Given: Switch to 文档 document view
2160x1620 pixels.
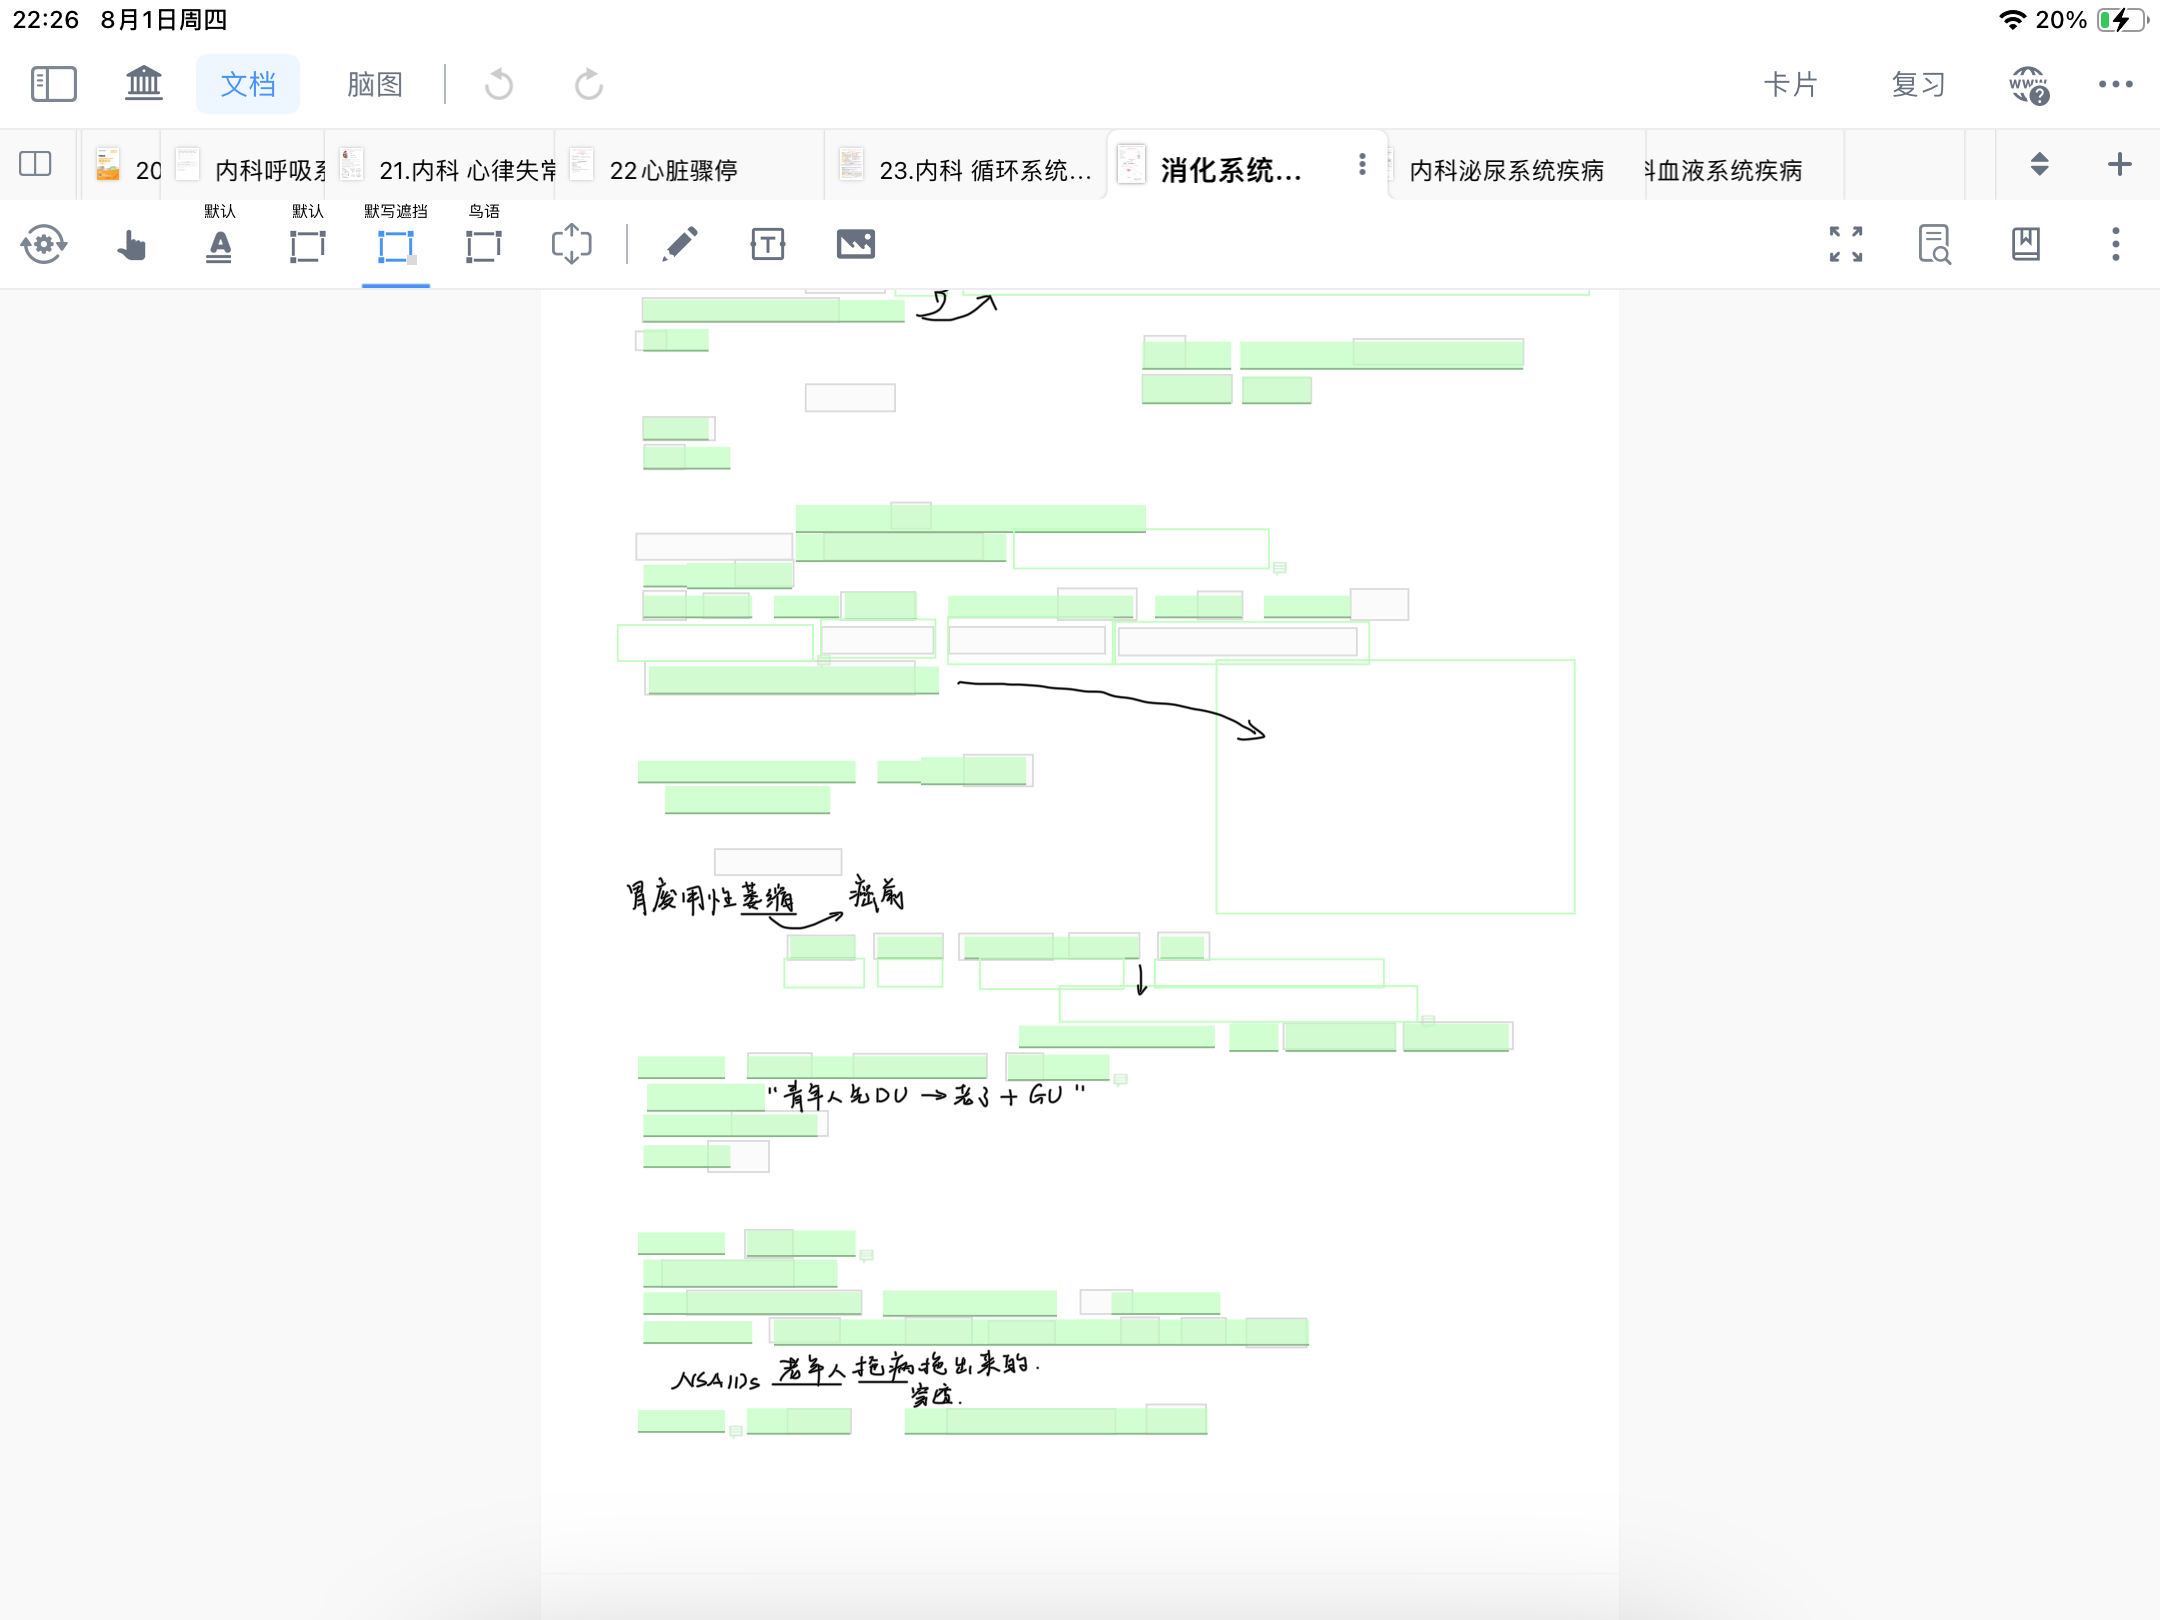Looking at the screenshot, I should pos(248,84).
